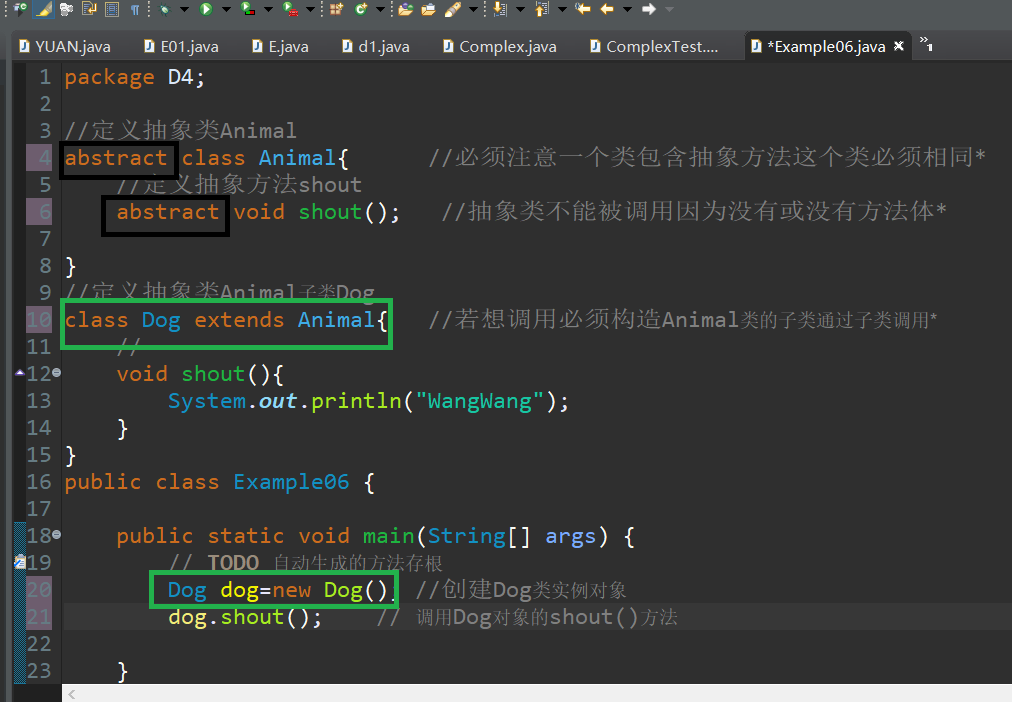Click line number 1 in the gutter

pos(45,77)
